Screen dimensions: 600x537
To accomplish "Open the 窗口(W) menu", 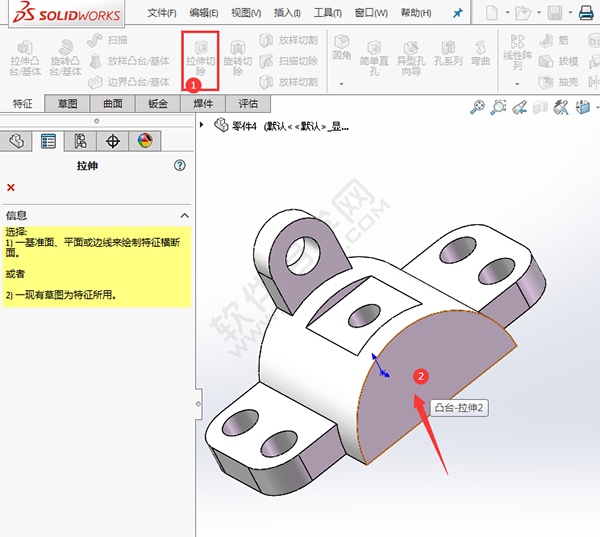I will click(x=371, y=13).
